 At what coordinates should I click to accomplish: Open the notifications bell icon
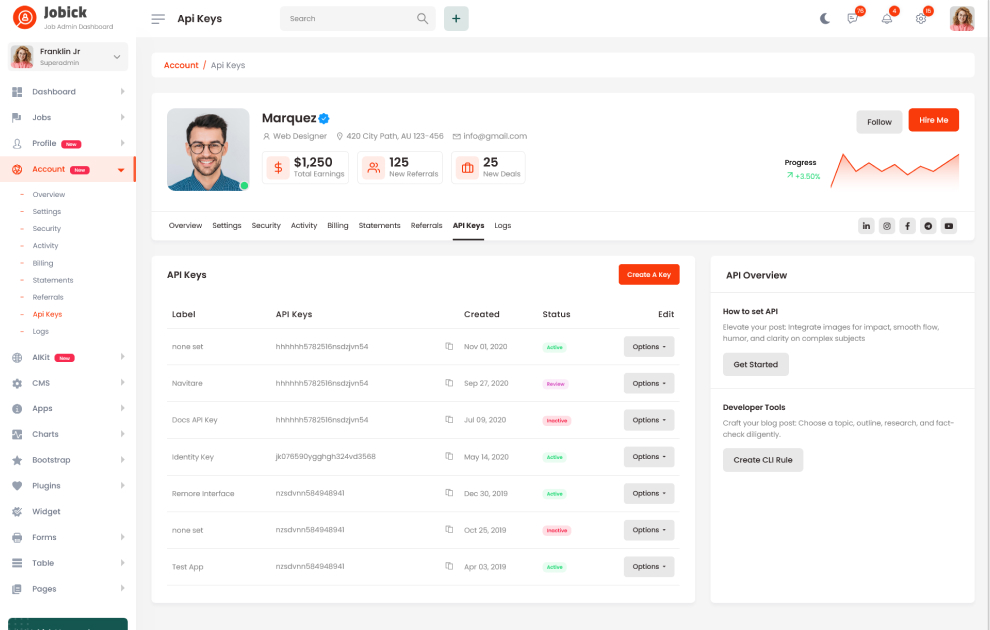(x=886, y=18)
